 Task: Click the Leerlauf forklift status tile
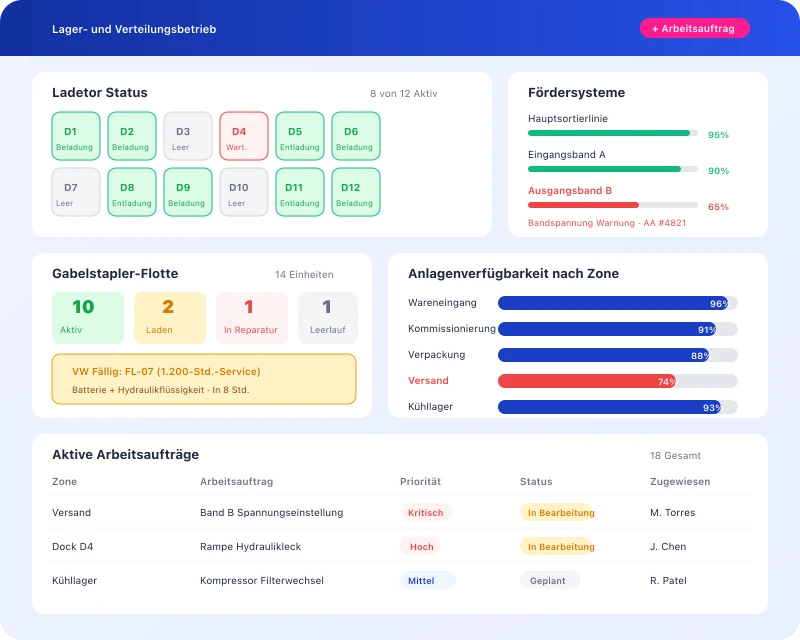[x=327, y=316]
